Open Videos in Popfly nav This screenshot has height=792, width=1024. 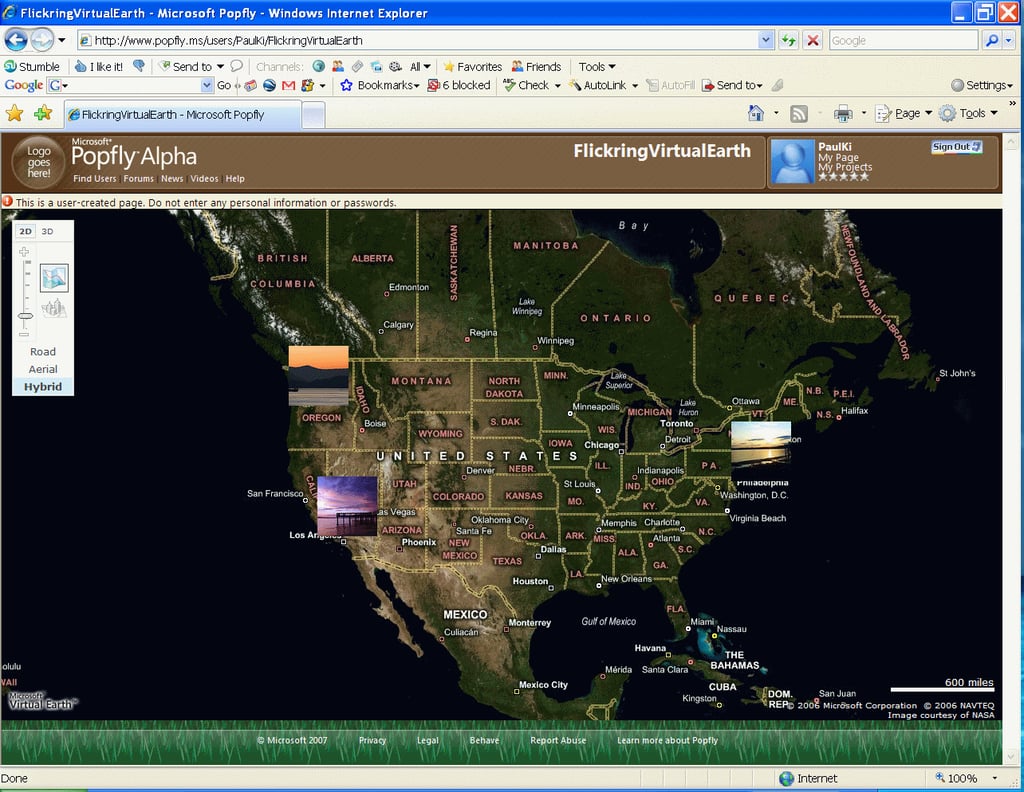click(x=204, y=178)
